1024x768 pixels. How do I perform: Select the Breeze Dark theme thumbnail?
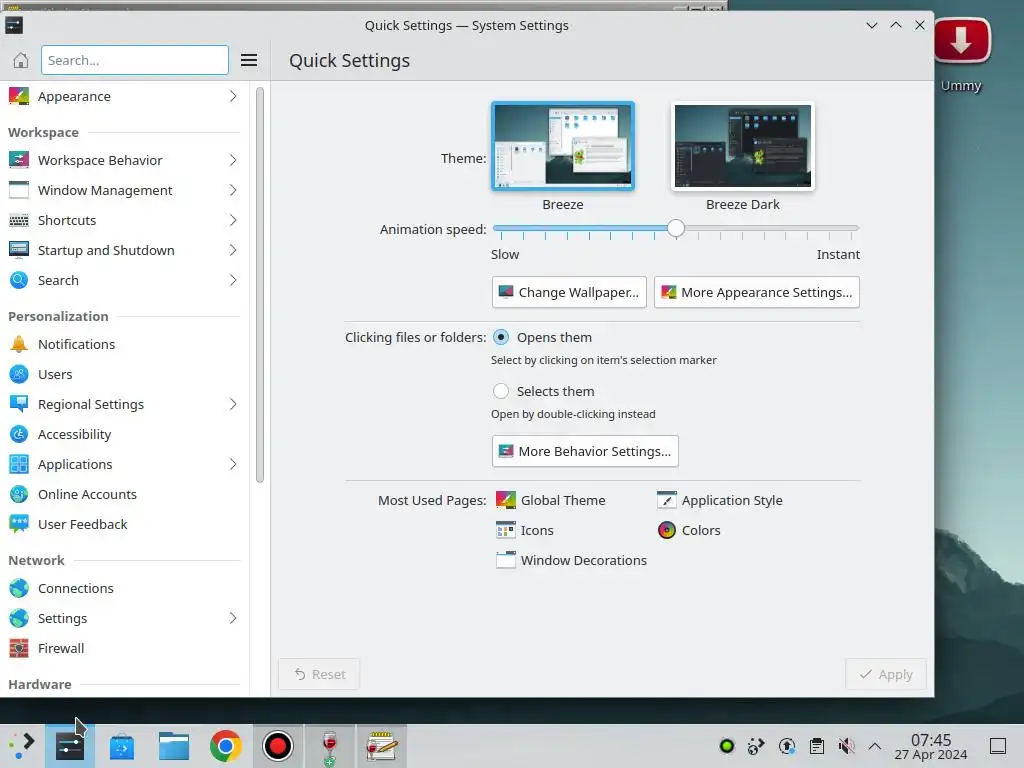[743, 146]
